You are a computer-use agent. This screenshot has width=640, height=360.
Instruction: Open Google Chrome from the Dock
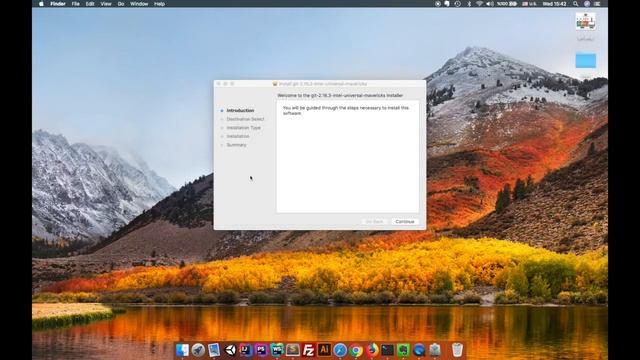[356, 350]
